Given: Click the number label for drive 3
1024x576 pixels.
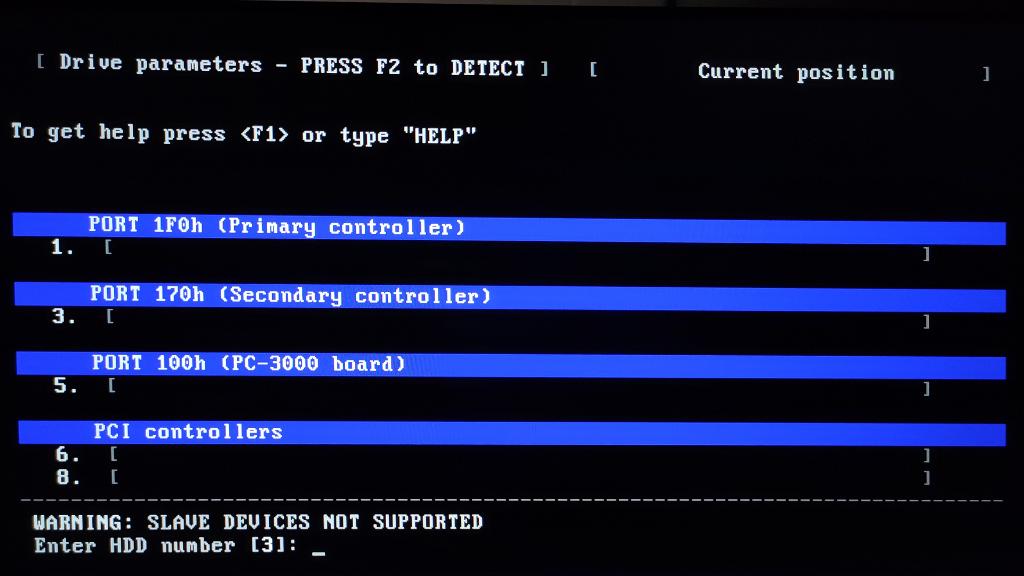Looking at the screenshot, I should coord(64,317).
